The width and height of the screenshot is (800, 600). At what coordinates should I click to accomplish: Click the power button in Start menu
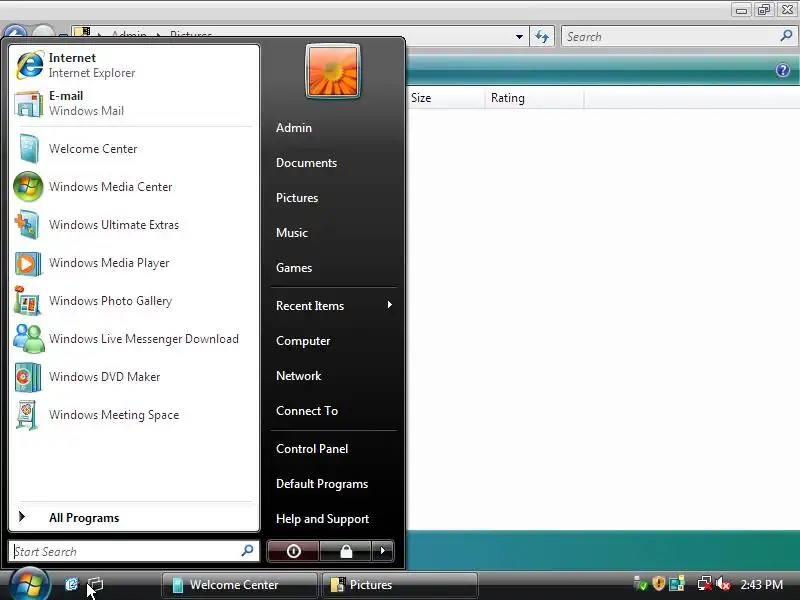(293, 551)
